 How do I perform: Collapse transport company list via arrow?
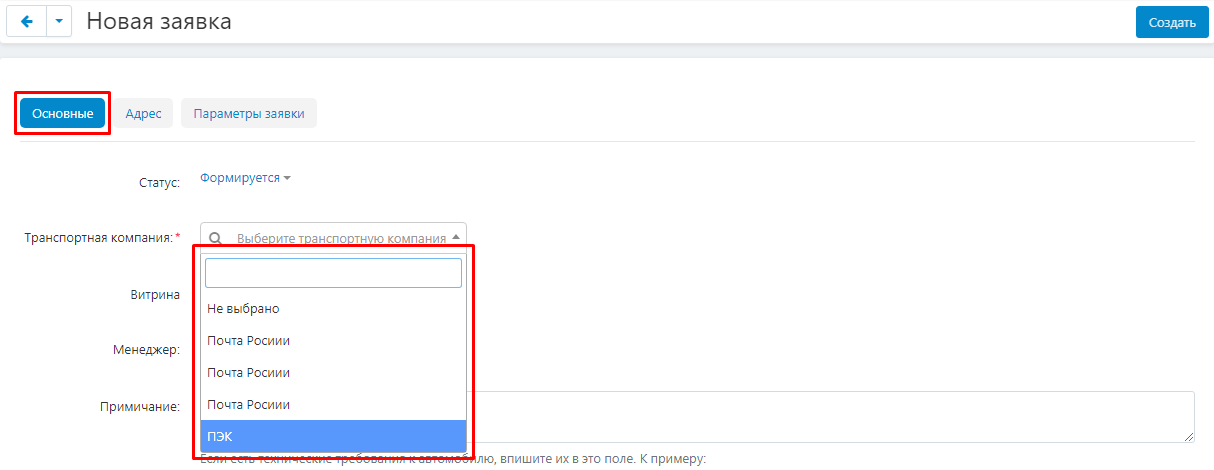(x=456, y=238)
